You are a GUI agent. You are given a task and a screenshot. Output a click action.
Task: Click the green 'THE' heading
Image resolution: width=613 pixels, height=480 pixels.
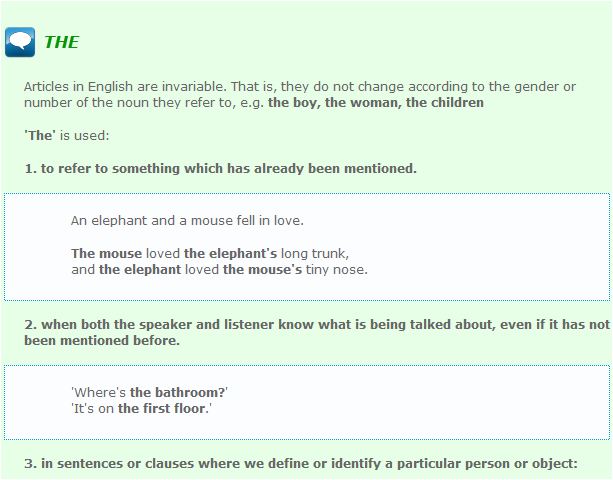pos(61,42)
